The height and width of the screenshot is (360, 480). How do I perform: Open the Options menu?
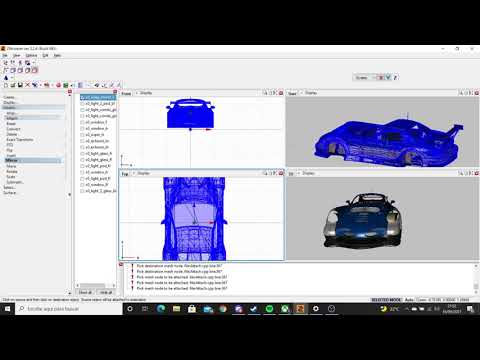(x=31, y=55)
